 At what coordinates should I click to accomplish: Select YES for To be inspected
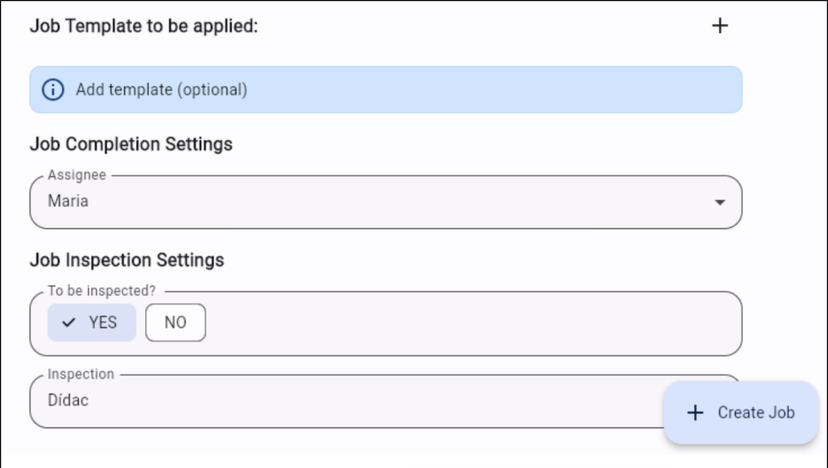[x=92, y=322]
